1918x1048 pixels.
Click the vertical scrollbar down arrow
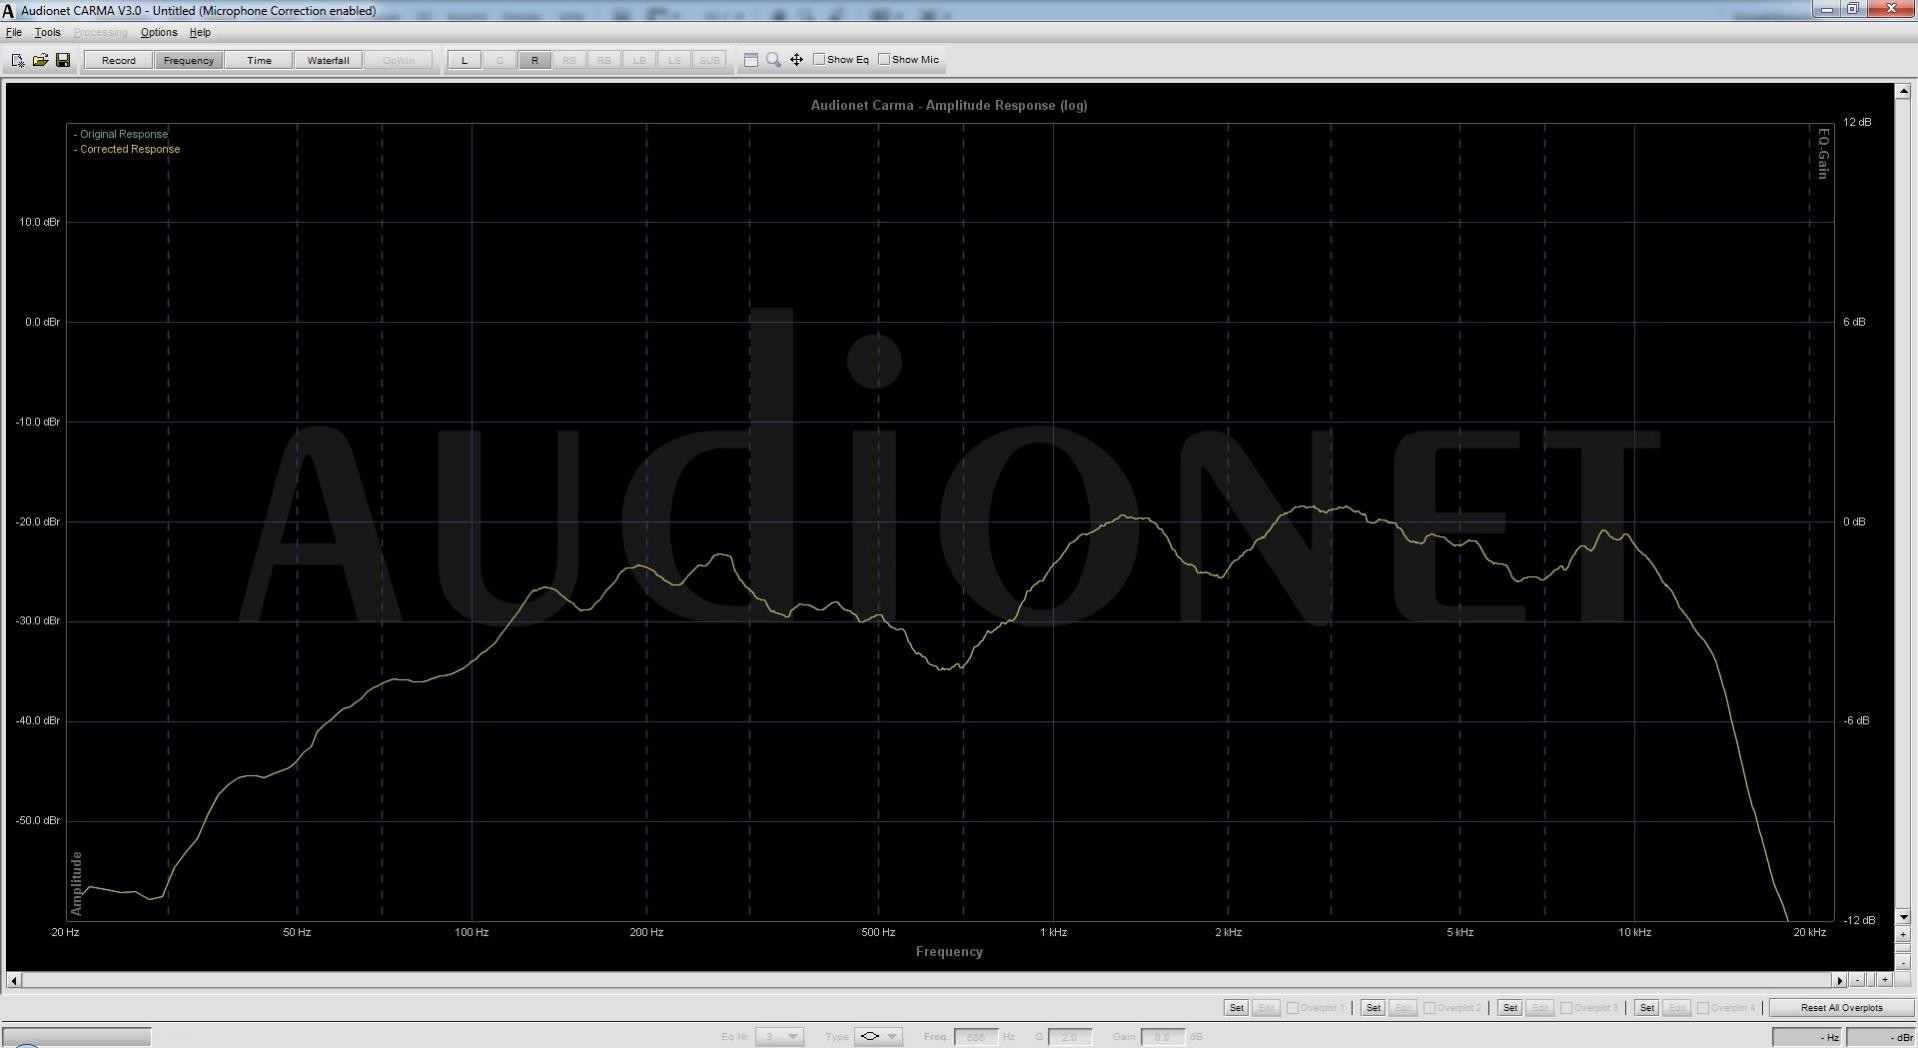1902,916
